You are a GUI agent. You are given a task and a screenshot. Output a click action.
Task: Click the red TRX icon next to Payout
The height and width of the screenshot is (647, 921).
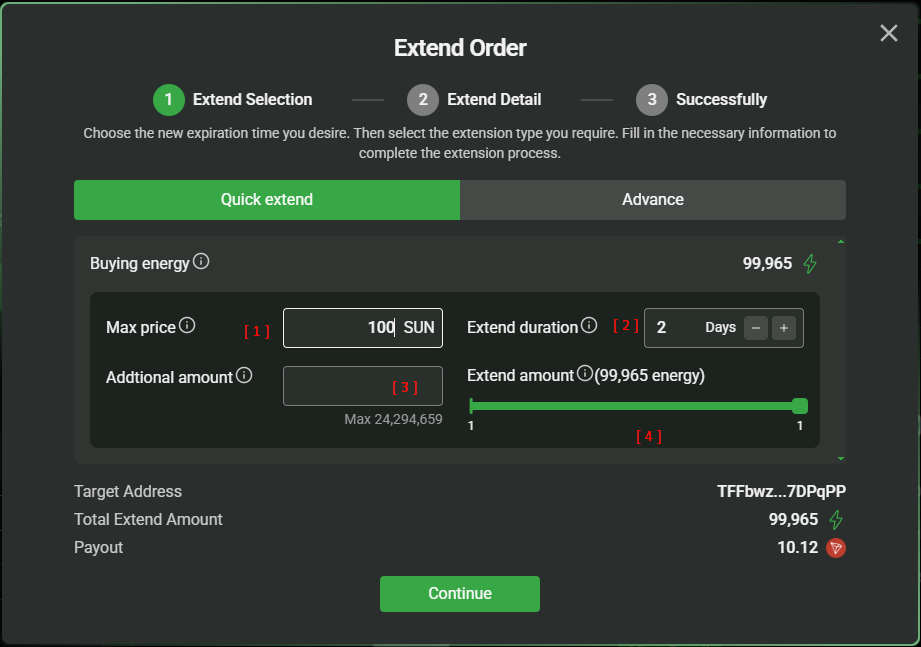point(836,548)
